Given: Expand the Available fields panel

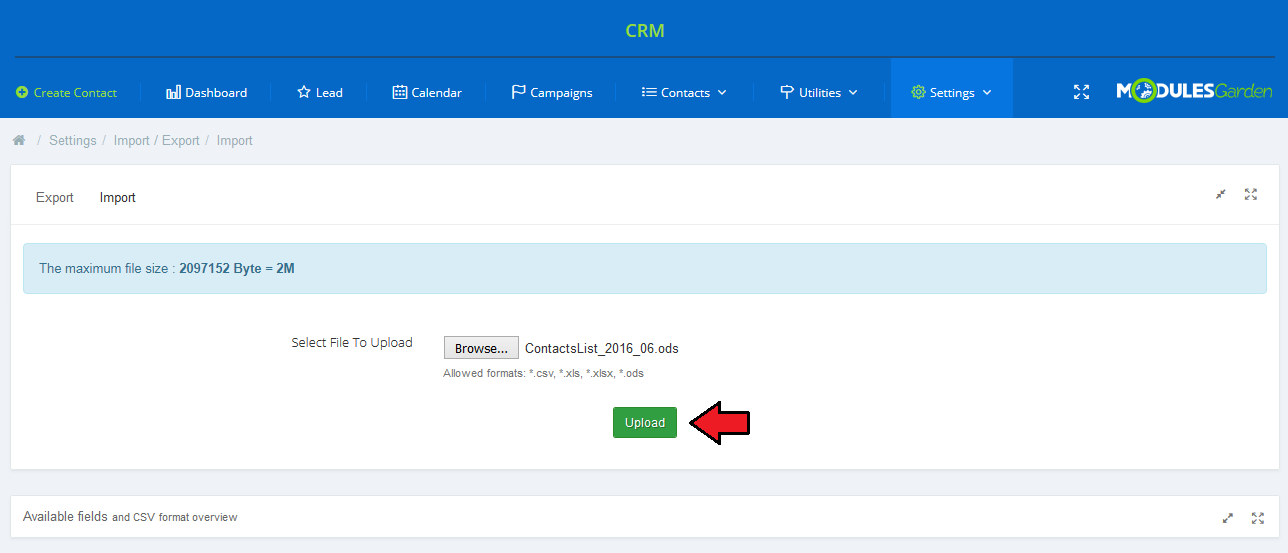Looking at the screenshot, I should click(x=1228, y=518).
